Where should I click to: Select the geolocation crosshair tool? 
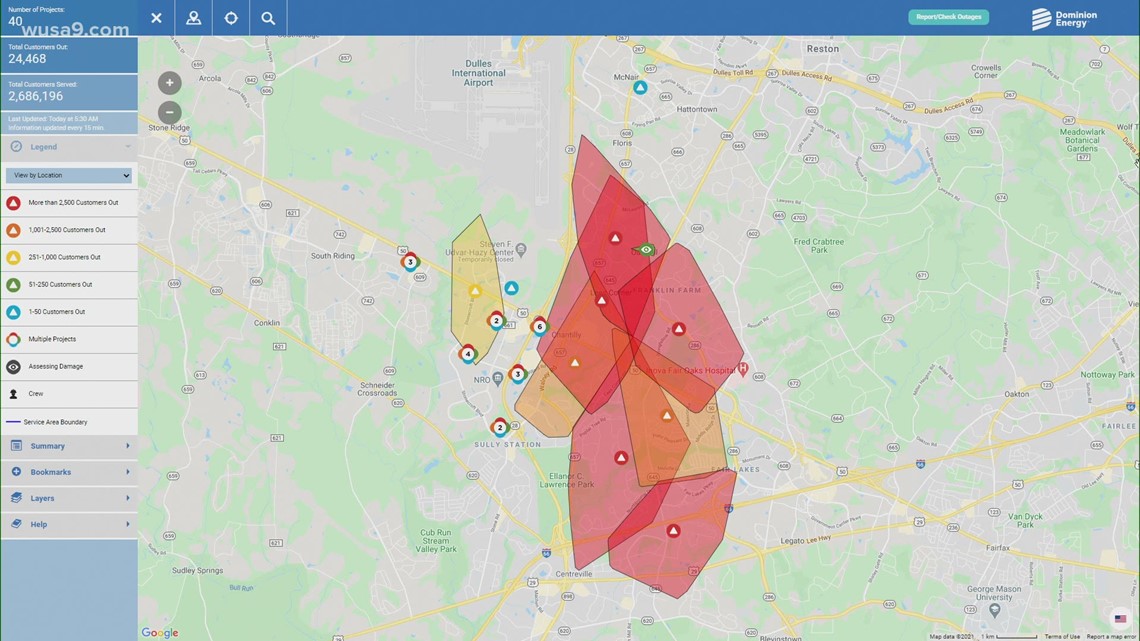click(x=231, y=17)
